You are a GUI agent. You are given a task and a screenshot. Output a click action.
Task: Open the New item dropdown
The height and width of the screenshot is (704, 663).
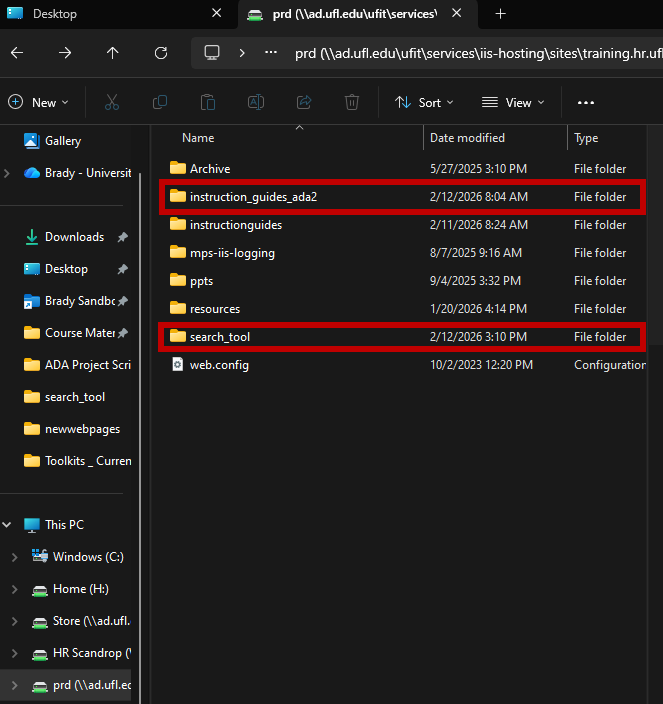(x=39, y=103)
